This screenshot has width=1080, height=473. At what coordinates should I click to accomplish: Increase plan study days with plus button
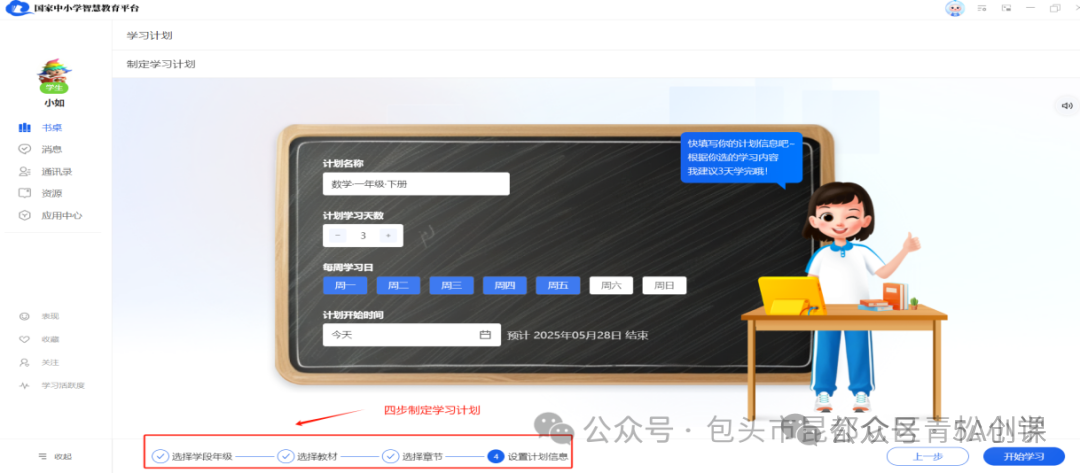(388, 236)
